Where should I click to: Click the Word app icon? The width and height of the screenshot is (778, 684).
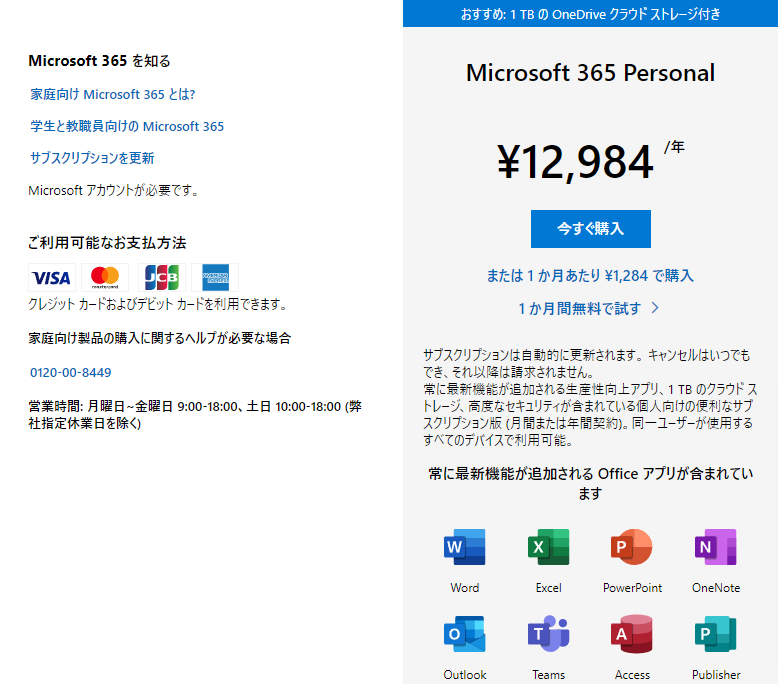[x=464, y=547]
